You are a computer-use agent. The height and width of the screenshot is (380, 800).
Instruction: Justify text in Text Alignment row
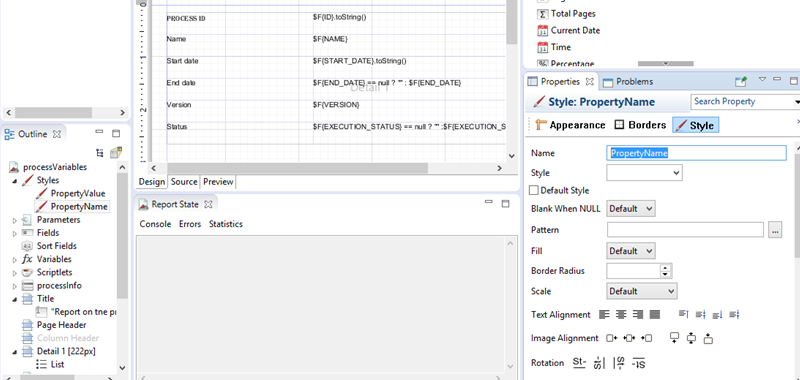point(655,314)
